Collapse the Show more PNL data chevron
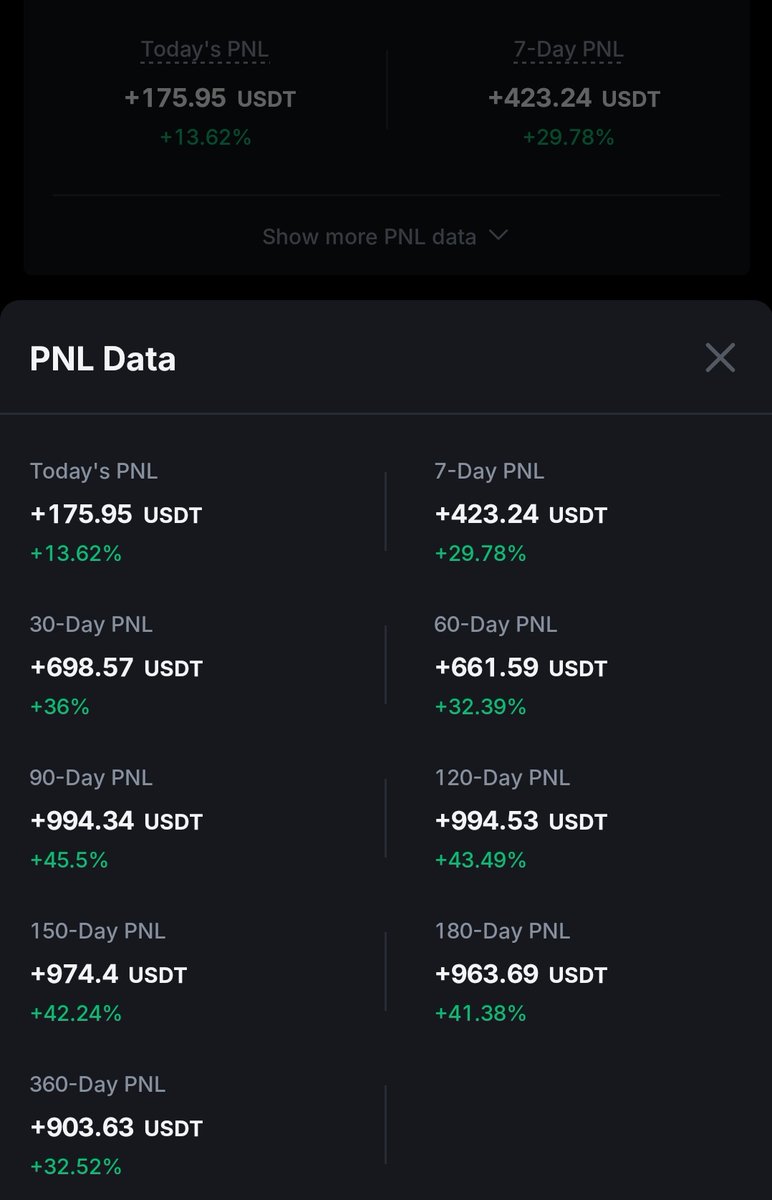Viewport: 772px width, 1200px height. tap(498, 236)
